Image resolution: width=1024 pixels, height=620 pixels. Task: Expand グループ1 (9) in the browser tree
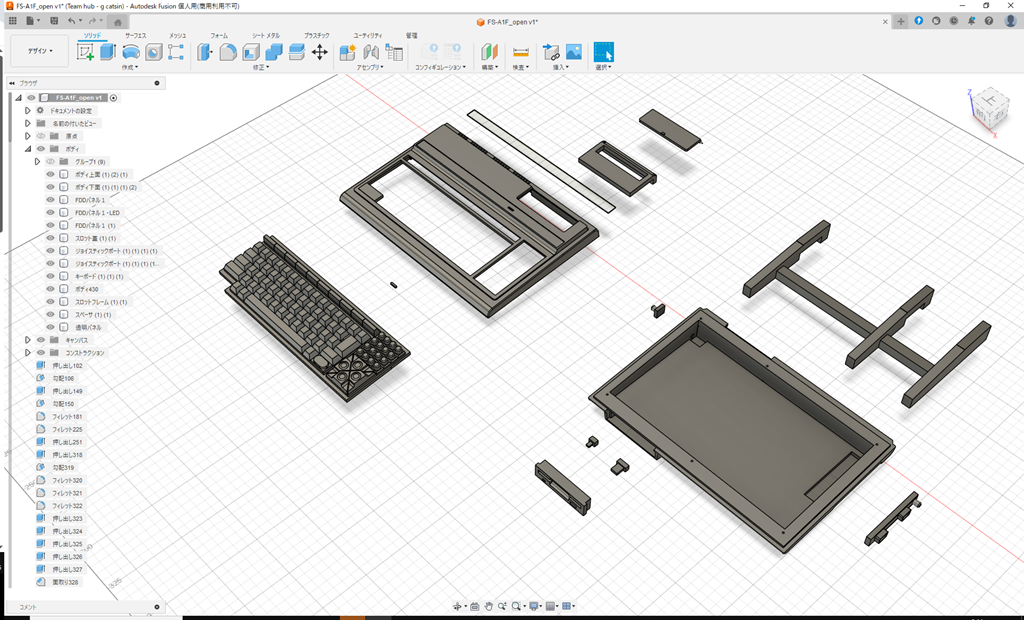tap(37, 161)
